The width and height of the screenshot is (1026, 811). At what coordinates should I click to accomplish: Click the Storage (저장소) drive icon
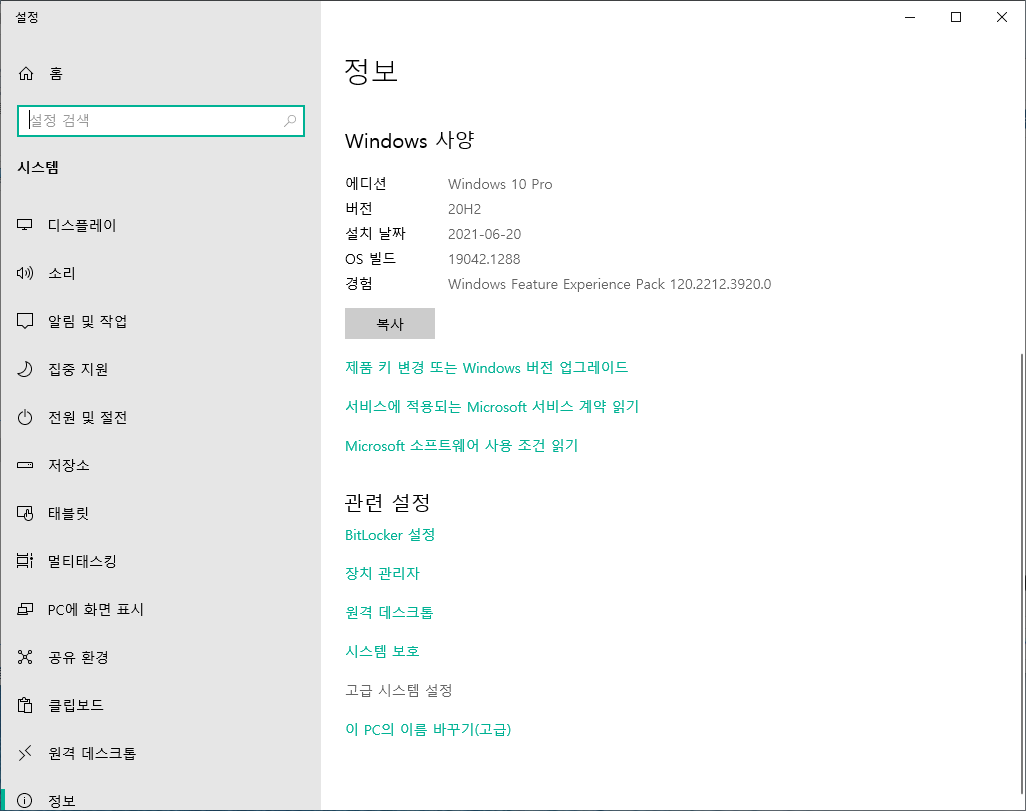(25, 465)
